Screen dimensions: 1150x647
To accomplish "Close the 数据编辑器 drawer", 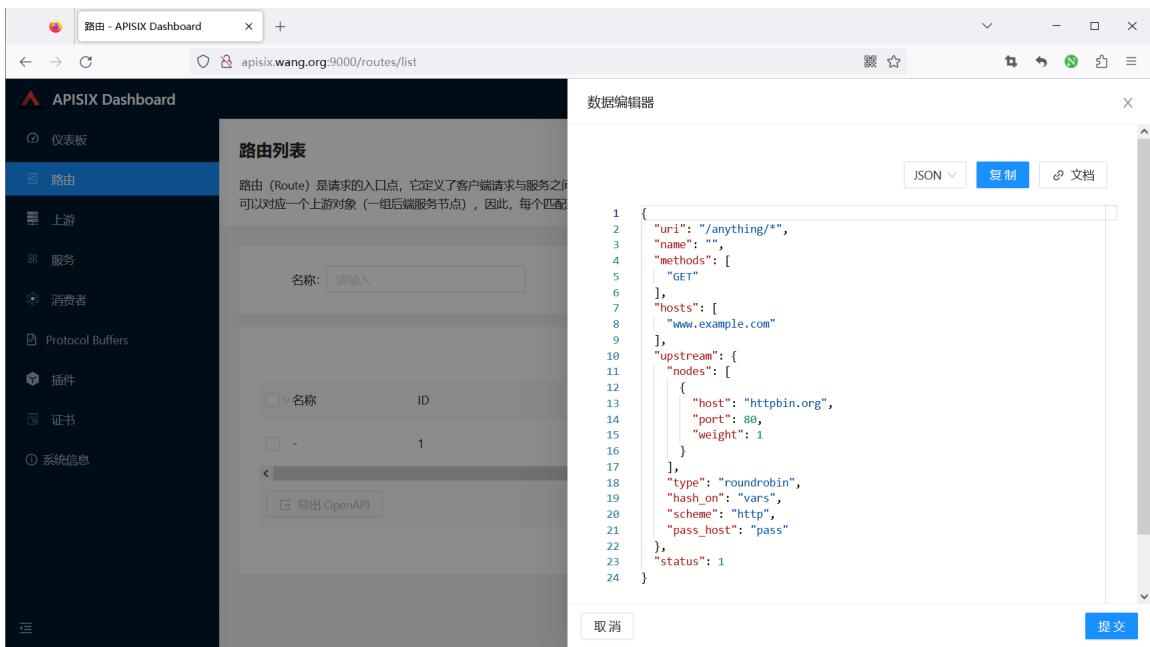I will [1128, 103].
